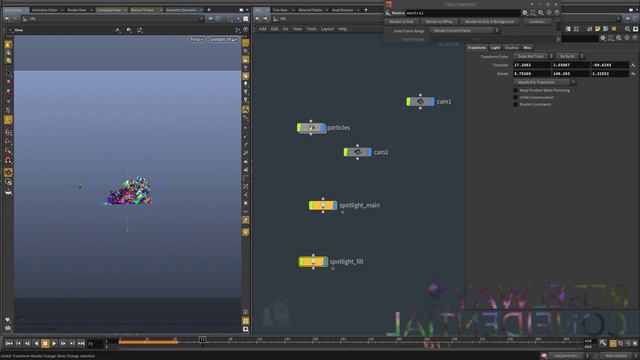Screen dimensions: 640x360
Task: Click the Translate Z value field
Action: 610,65
